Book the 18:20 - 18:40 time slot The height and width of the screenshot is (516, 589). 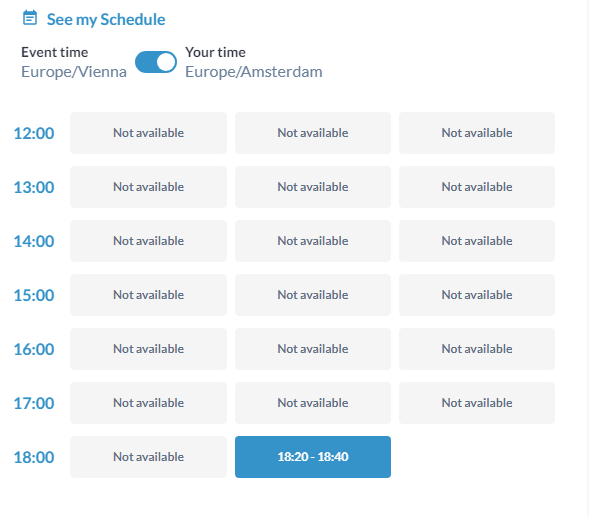click(x=313, y=457)
